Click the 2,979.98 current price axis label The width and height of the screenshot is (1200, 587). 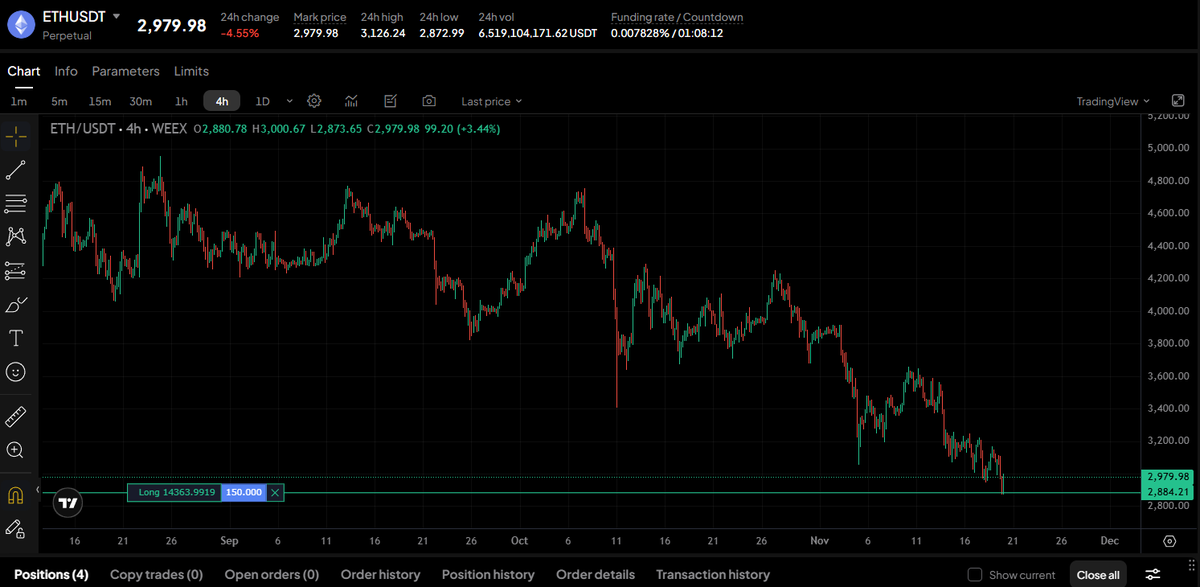pyautogui.click(x=1168, y=476)
